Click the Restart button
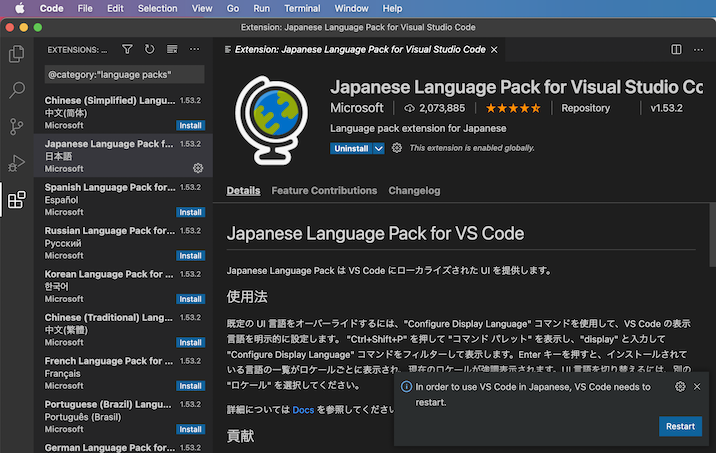Screen dimensions: 716x453 [x=680, y=426]
